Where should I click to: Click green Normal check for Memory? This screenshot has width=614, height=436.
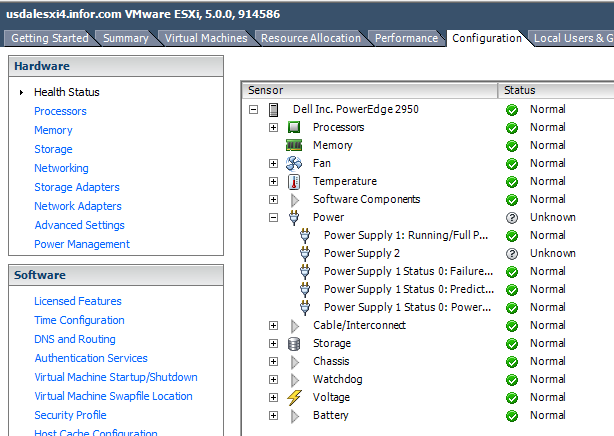(512, 146)
